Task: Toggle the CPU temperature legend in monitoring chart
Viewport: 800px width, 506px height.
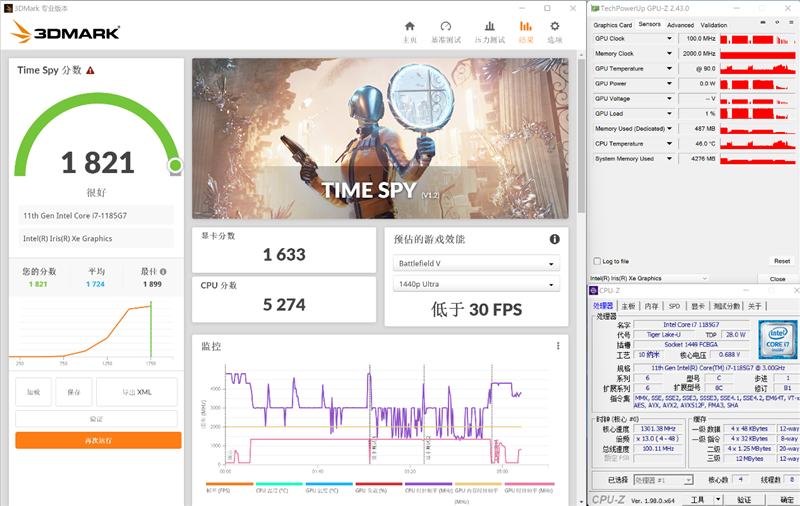Action: (x=279, y=487)
